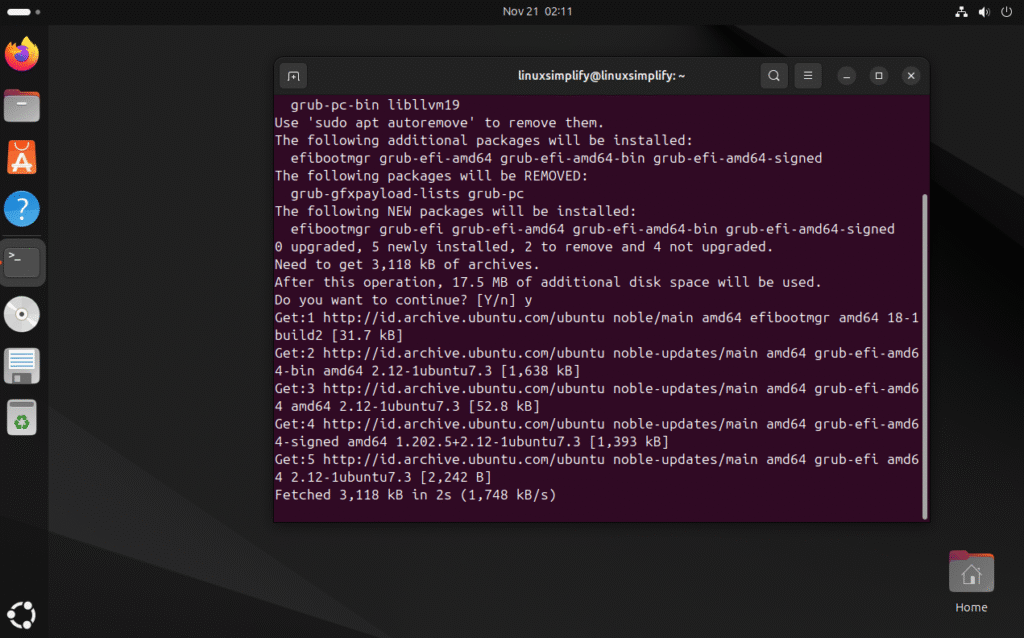
Task: Open the clock and calendar panel
Action: (x=537, y=11)
